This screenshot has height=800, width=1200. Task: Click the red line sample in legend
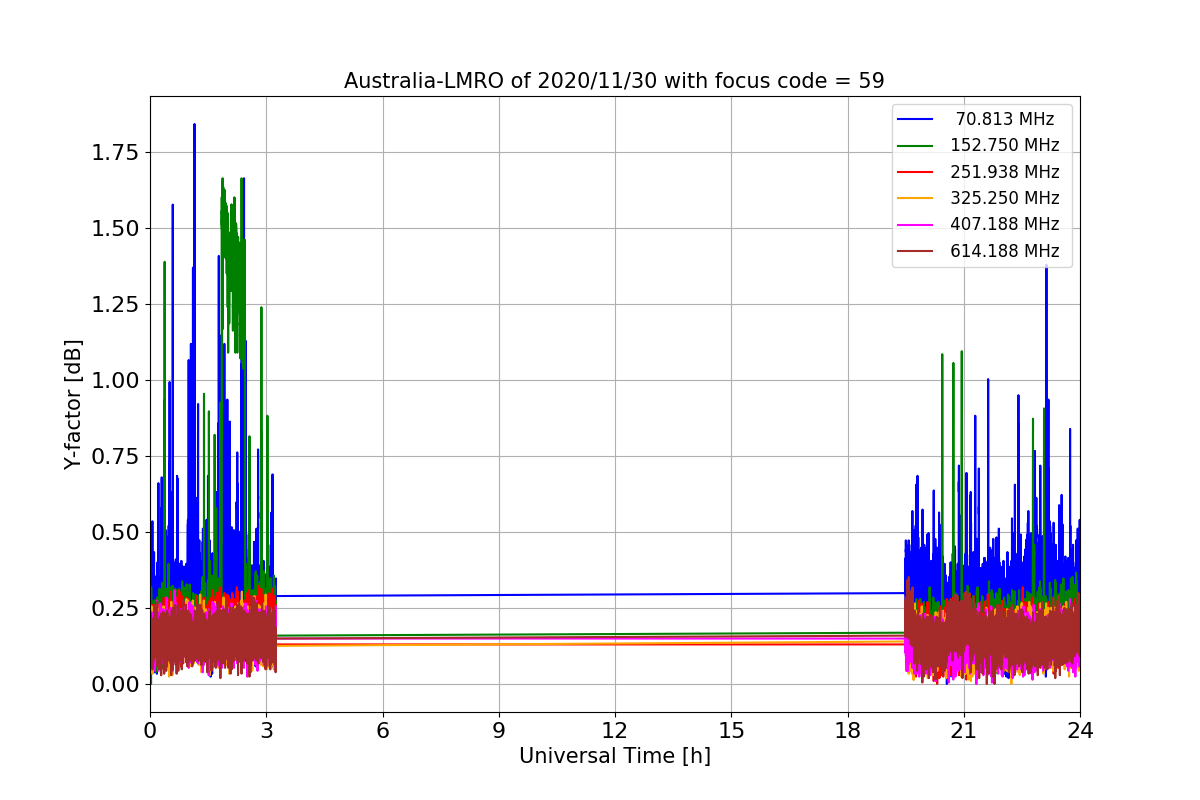(917, 172)
